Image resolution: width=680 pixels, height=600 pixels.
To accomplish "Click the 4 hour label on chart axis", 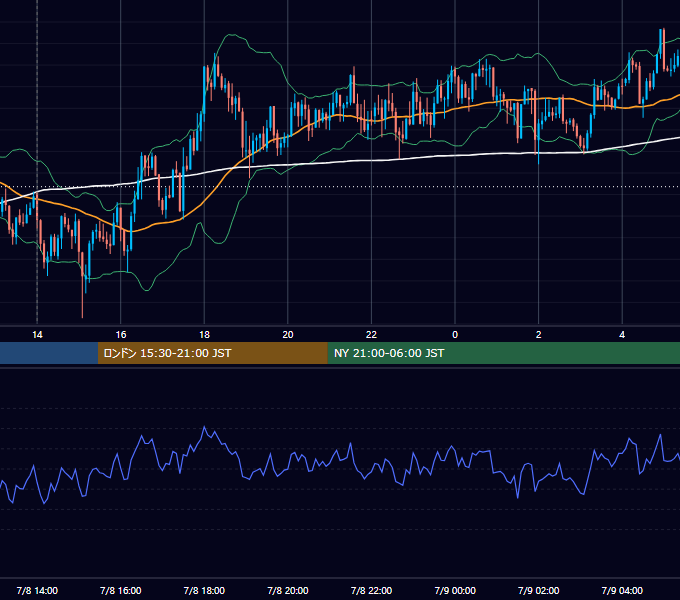I will [622, 335].
